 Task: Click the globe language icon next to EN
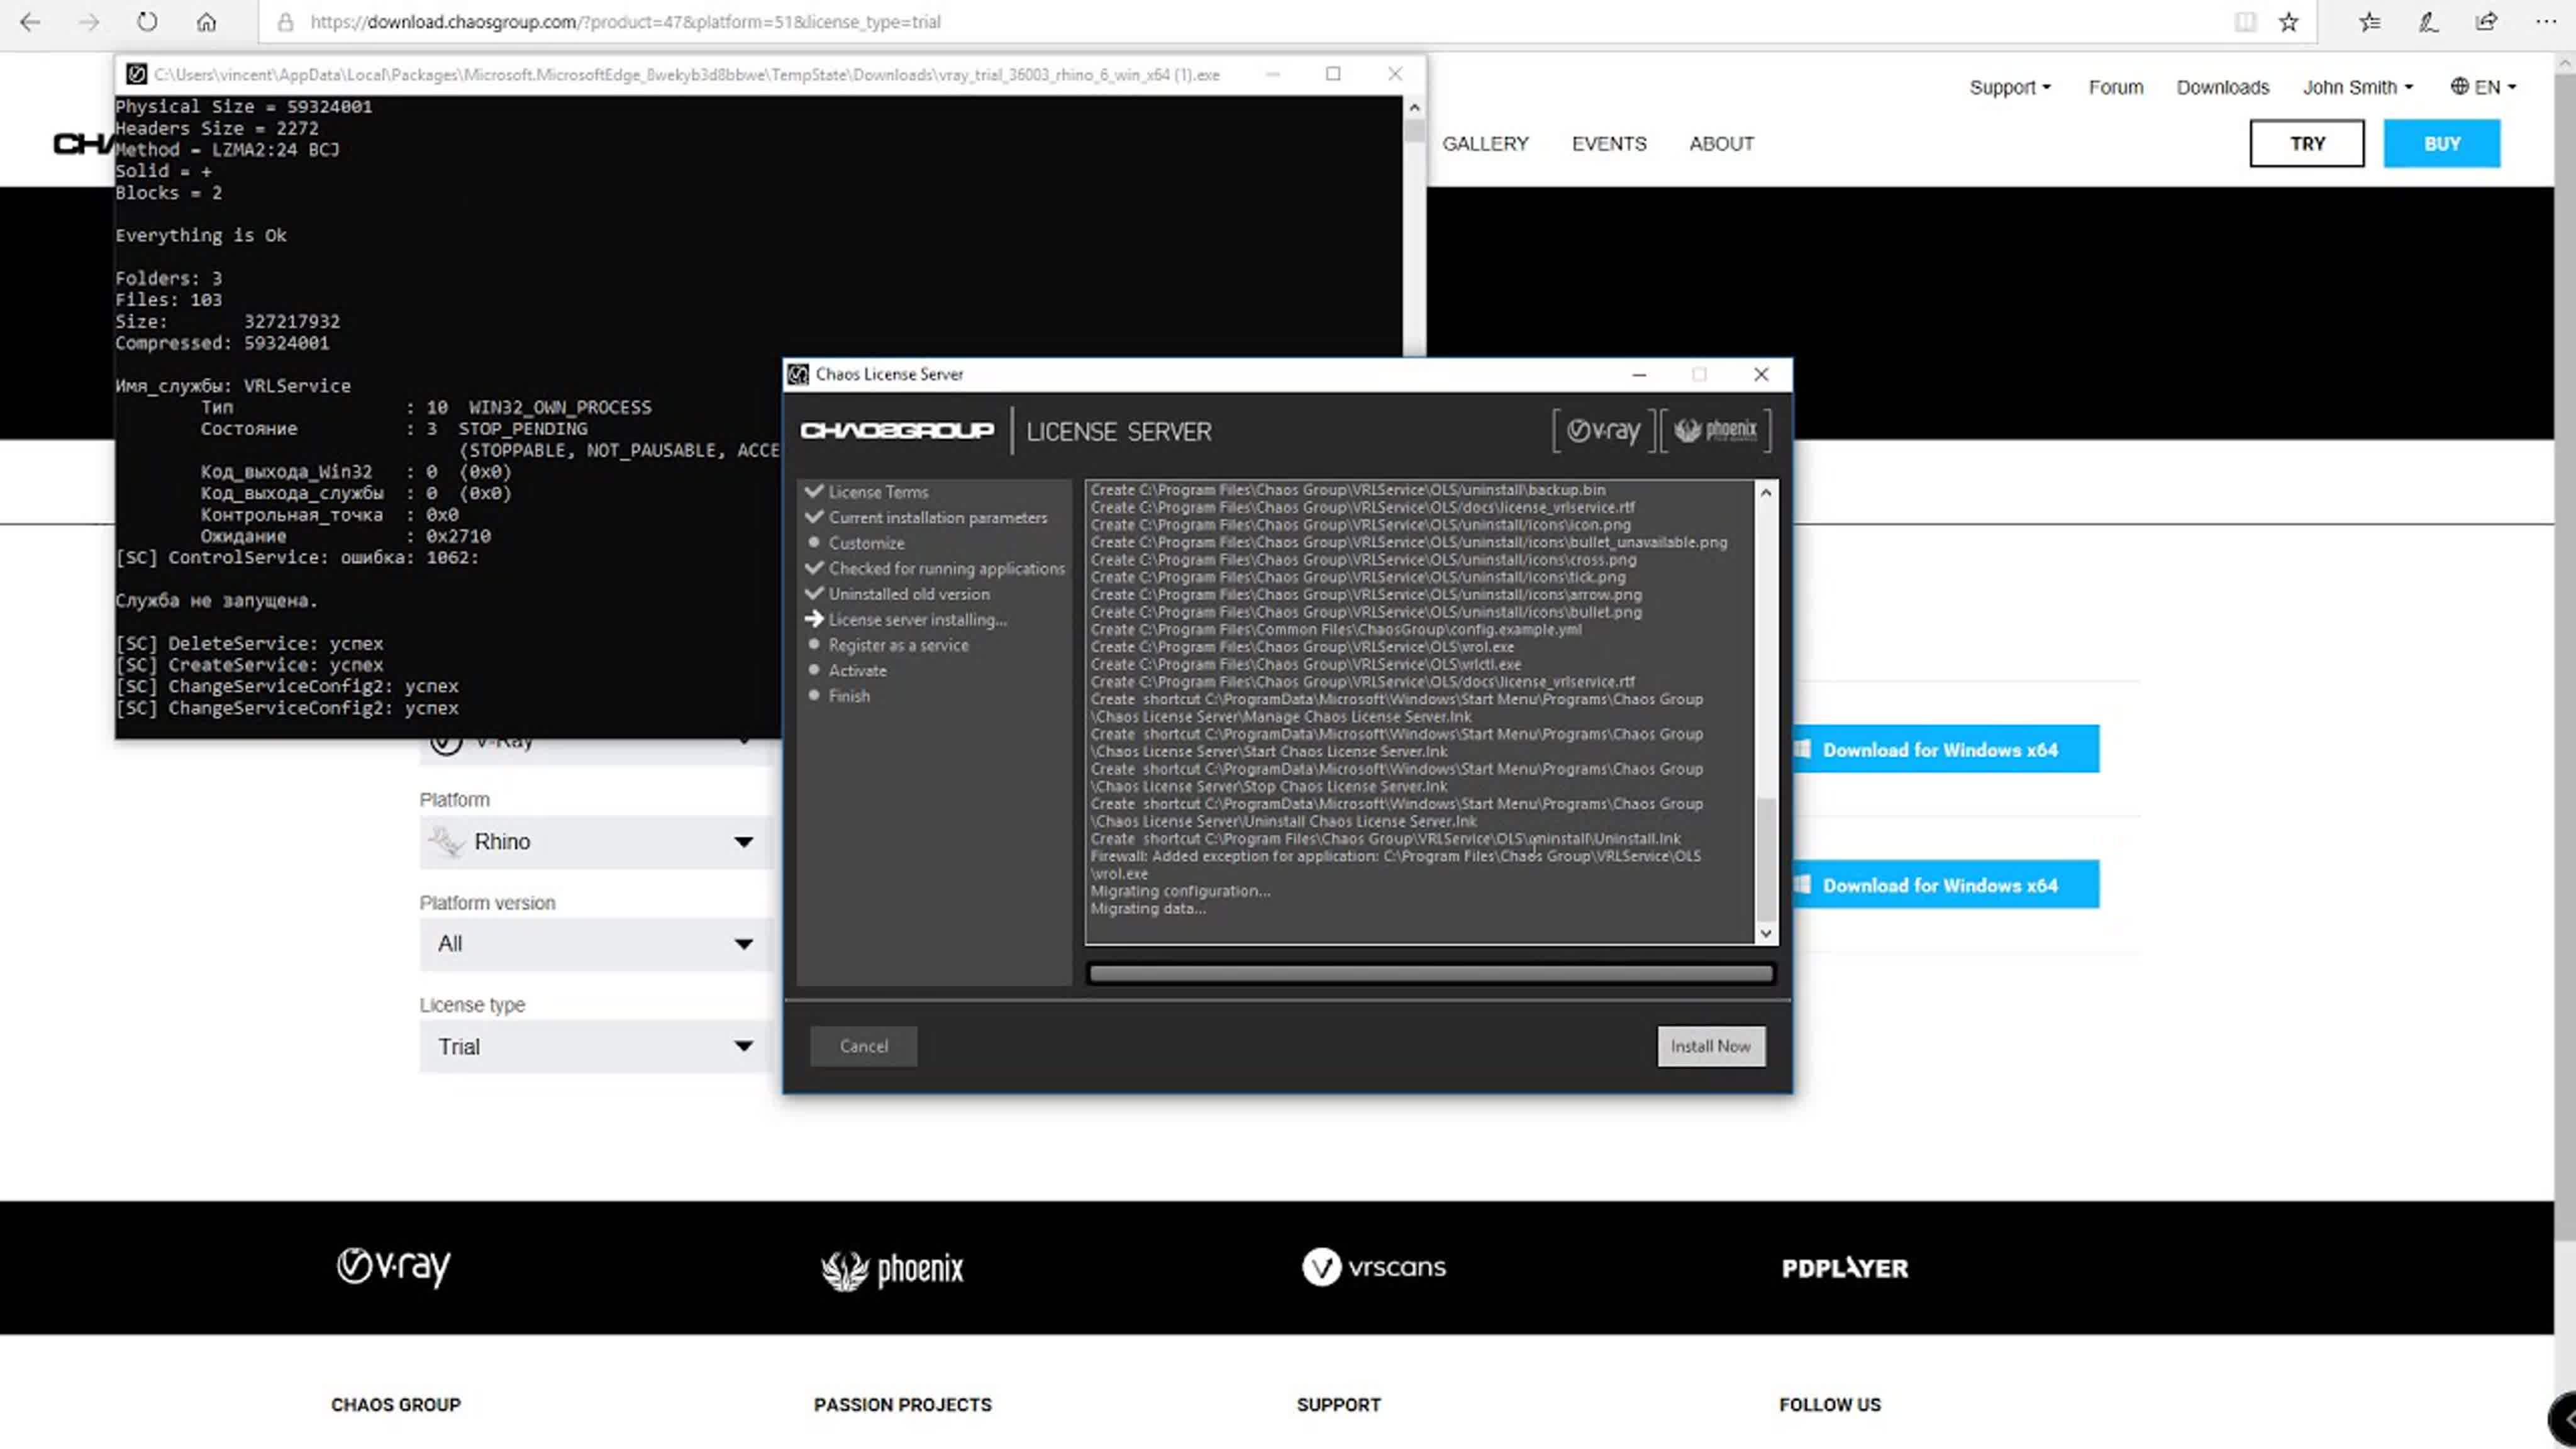click(x=2460, y=86)
